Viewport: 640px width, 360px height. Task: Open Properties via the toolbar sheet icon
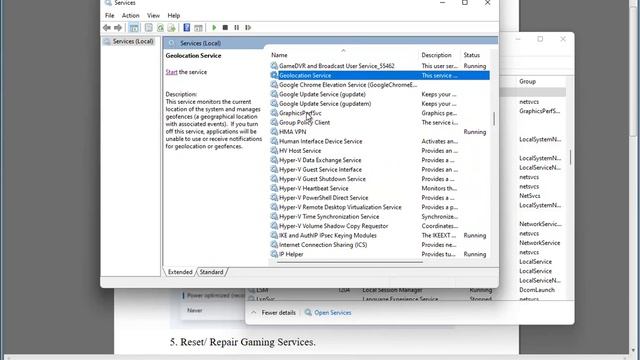click(x=149, y=28)
